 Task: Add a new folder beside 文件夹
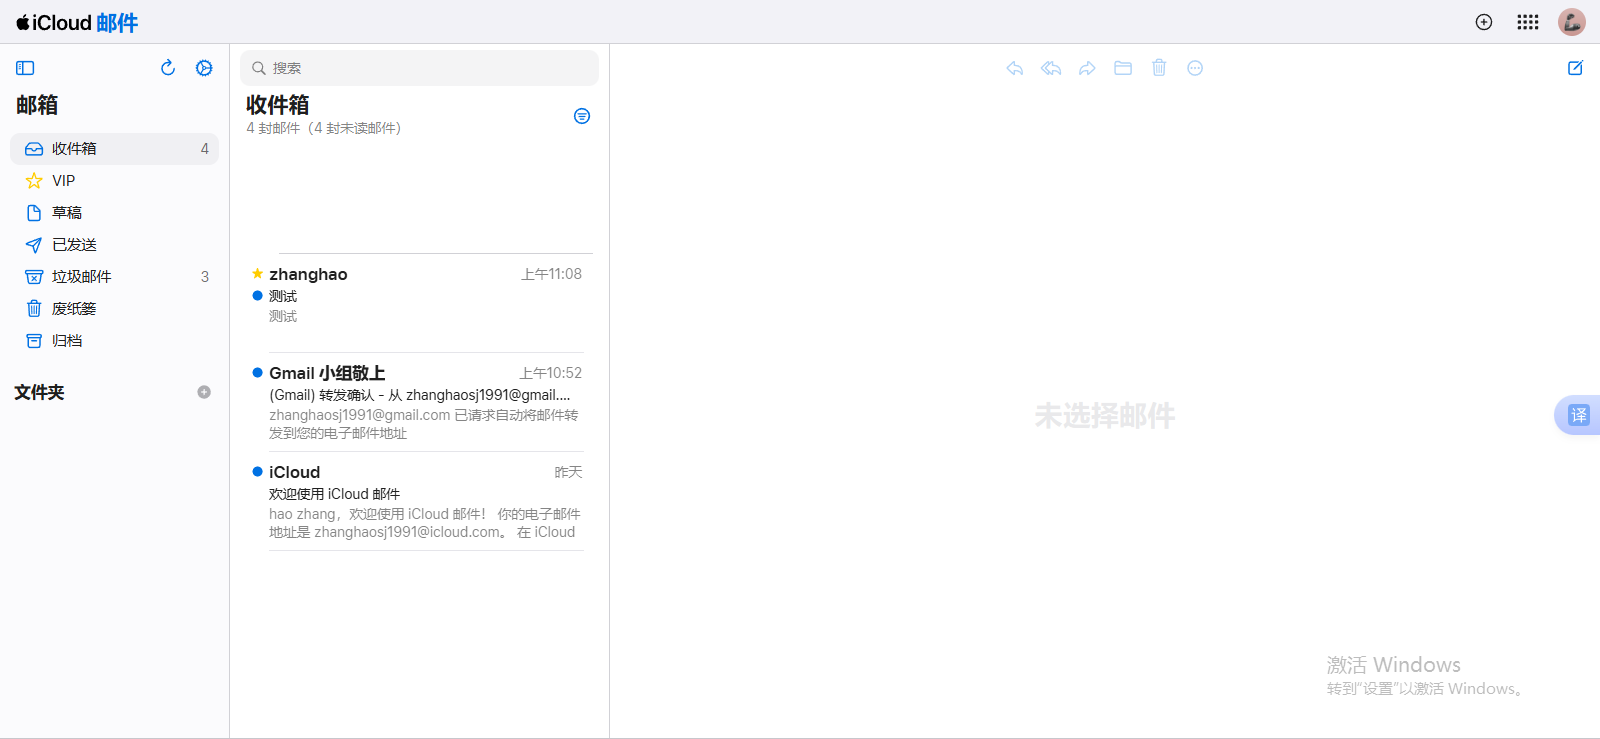[204, 392]
